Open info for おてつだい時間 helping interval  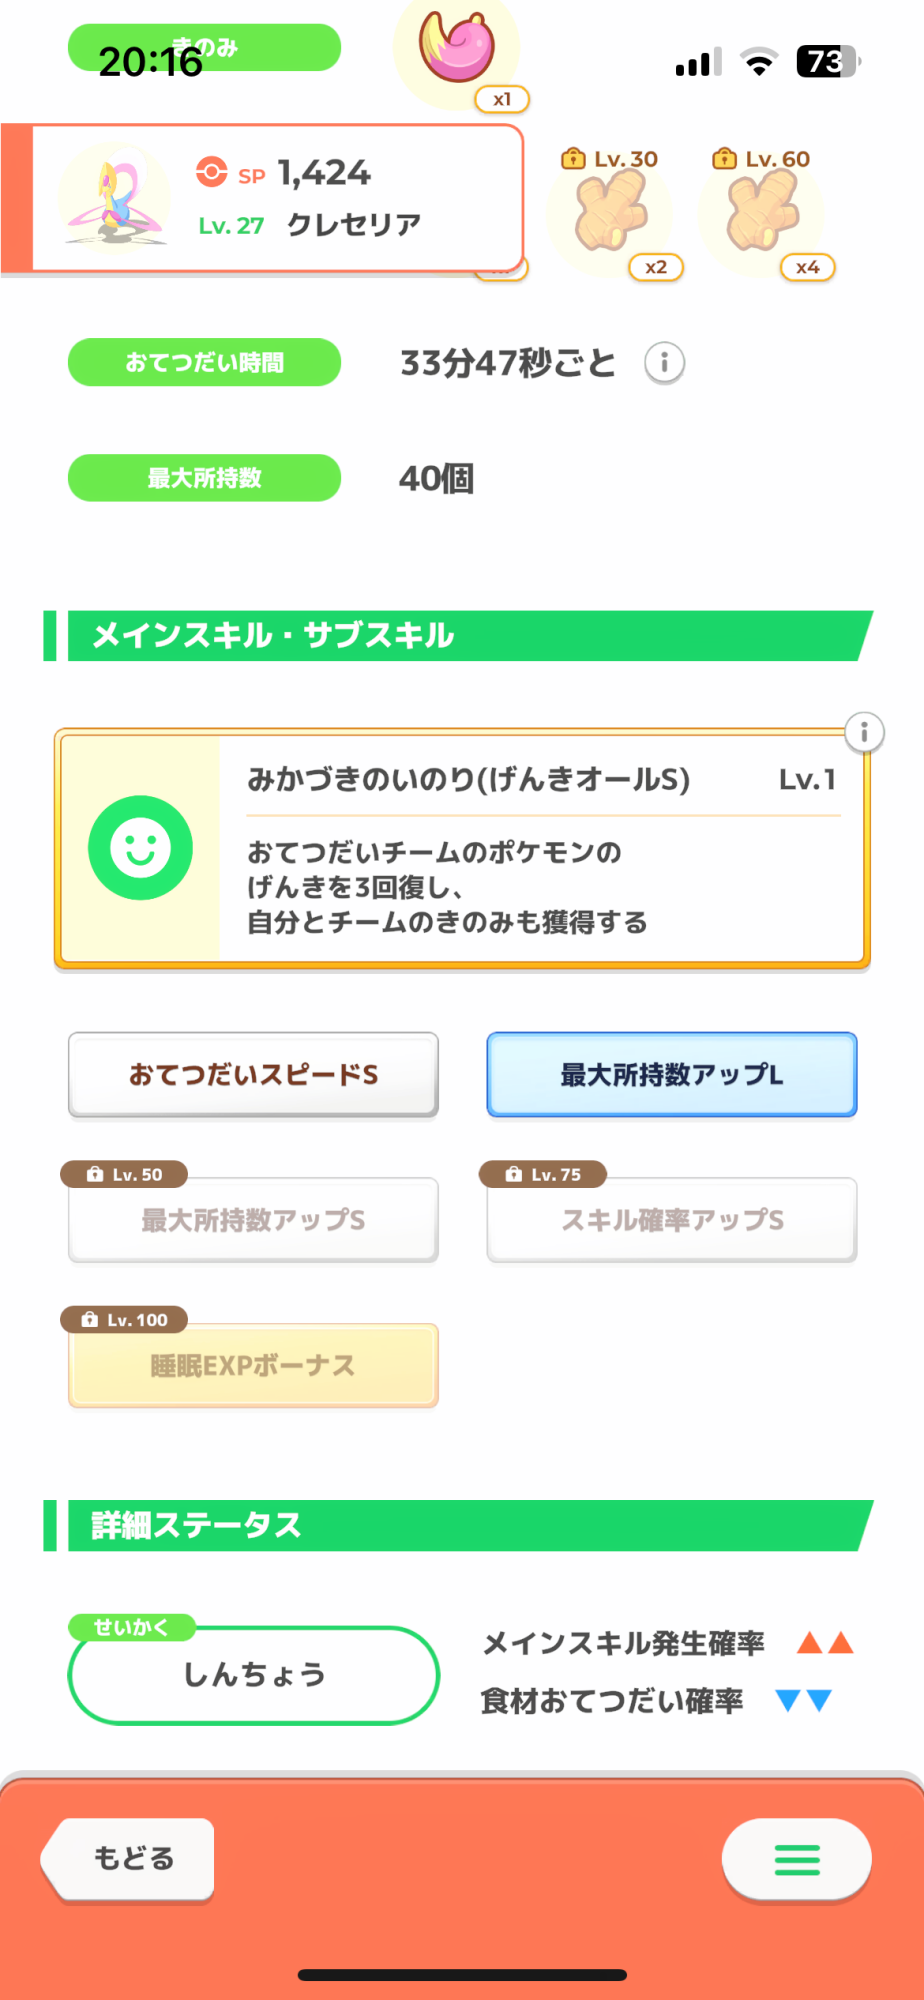tap(664, 362)
